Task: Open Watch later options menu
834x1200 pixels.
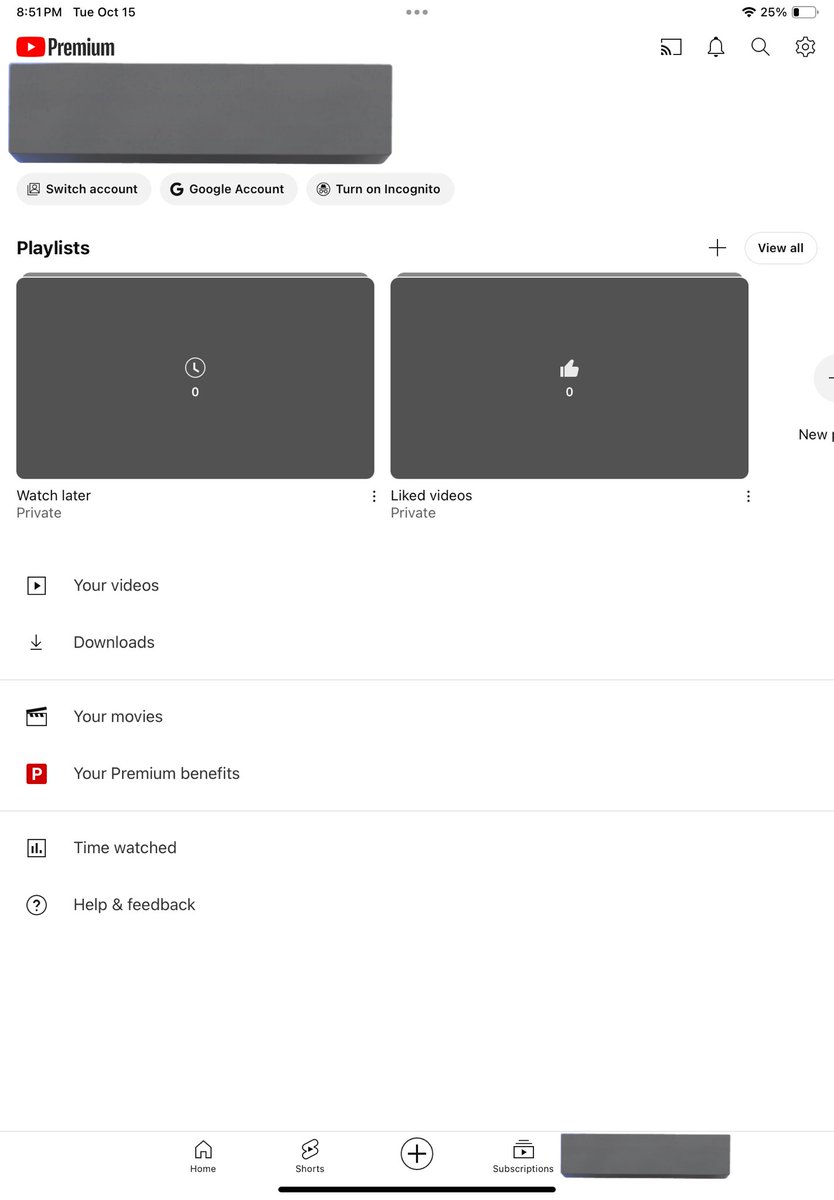Action: (374, 496)
